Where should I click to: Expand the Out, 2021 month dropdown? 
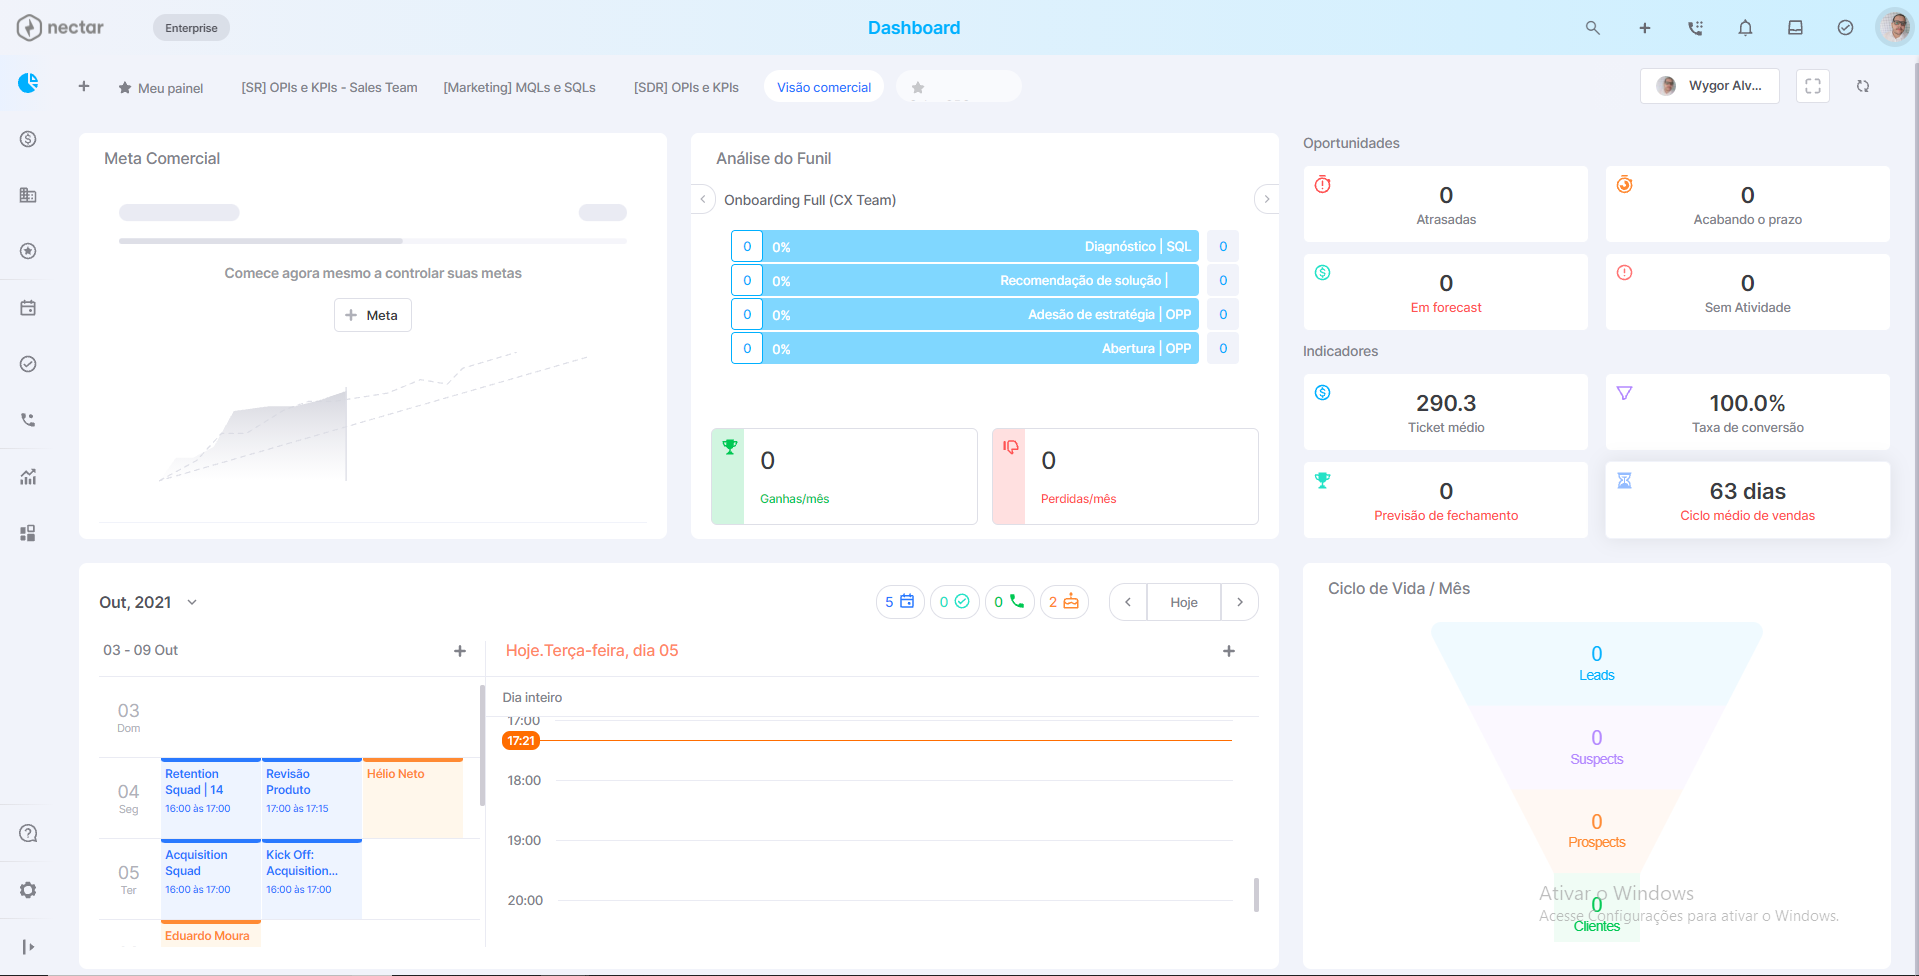pyautogui.click(x=148, y=602)
